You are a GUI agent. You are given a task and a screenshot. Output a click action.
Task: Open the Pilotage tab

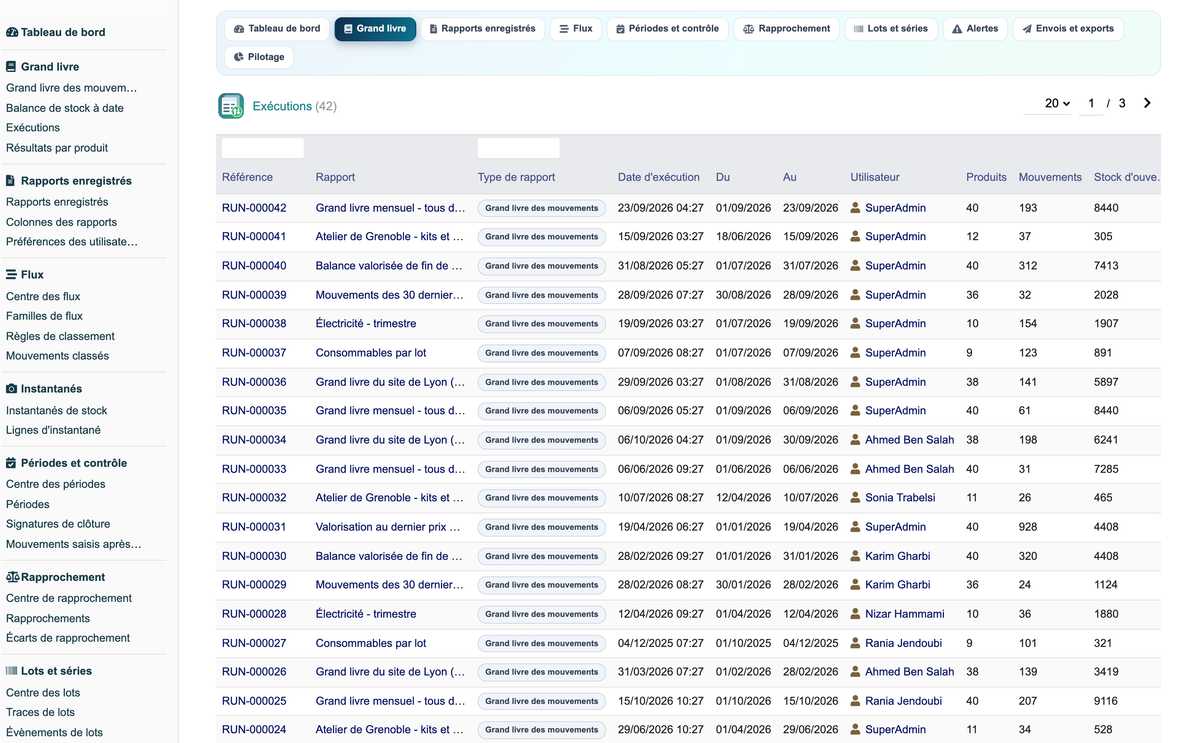(259, 57)
